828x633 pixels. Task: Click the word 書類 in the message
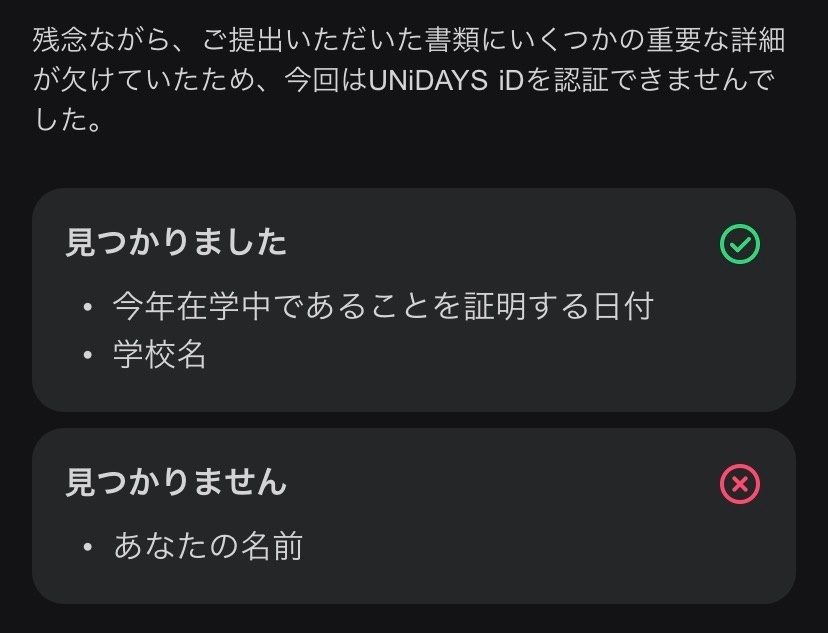point(453,40)
